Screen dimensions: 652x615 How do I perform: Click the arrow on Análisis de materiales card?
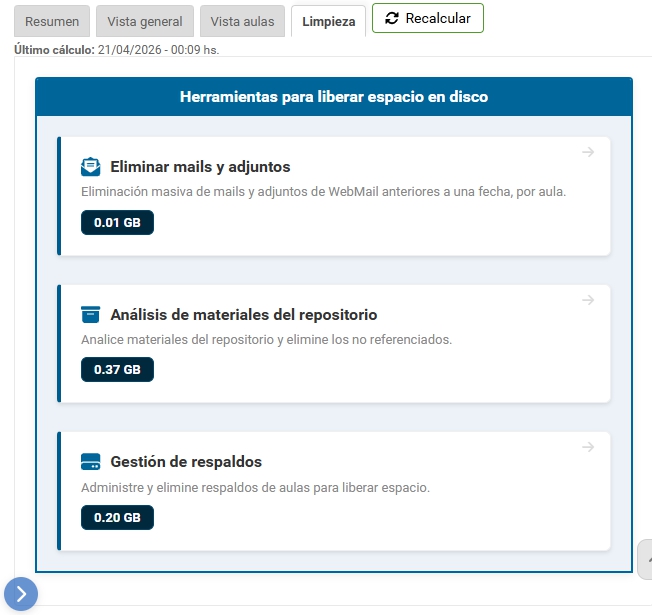588,300
